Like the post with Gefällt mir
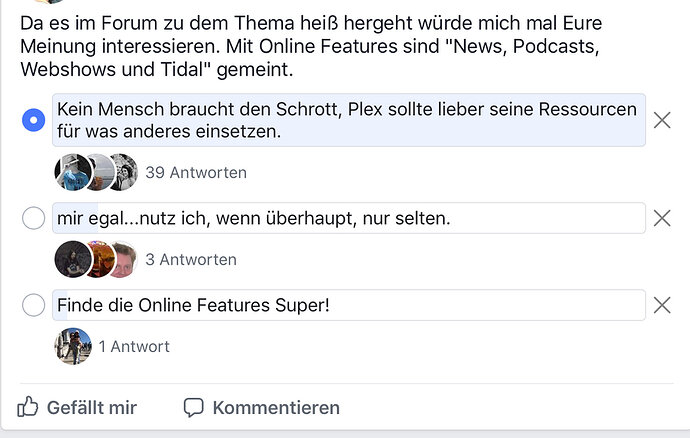 [x=78, y=407]
